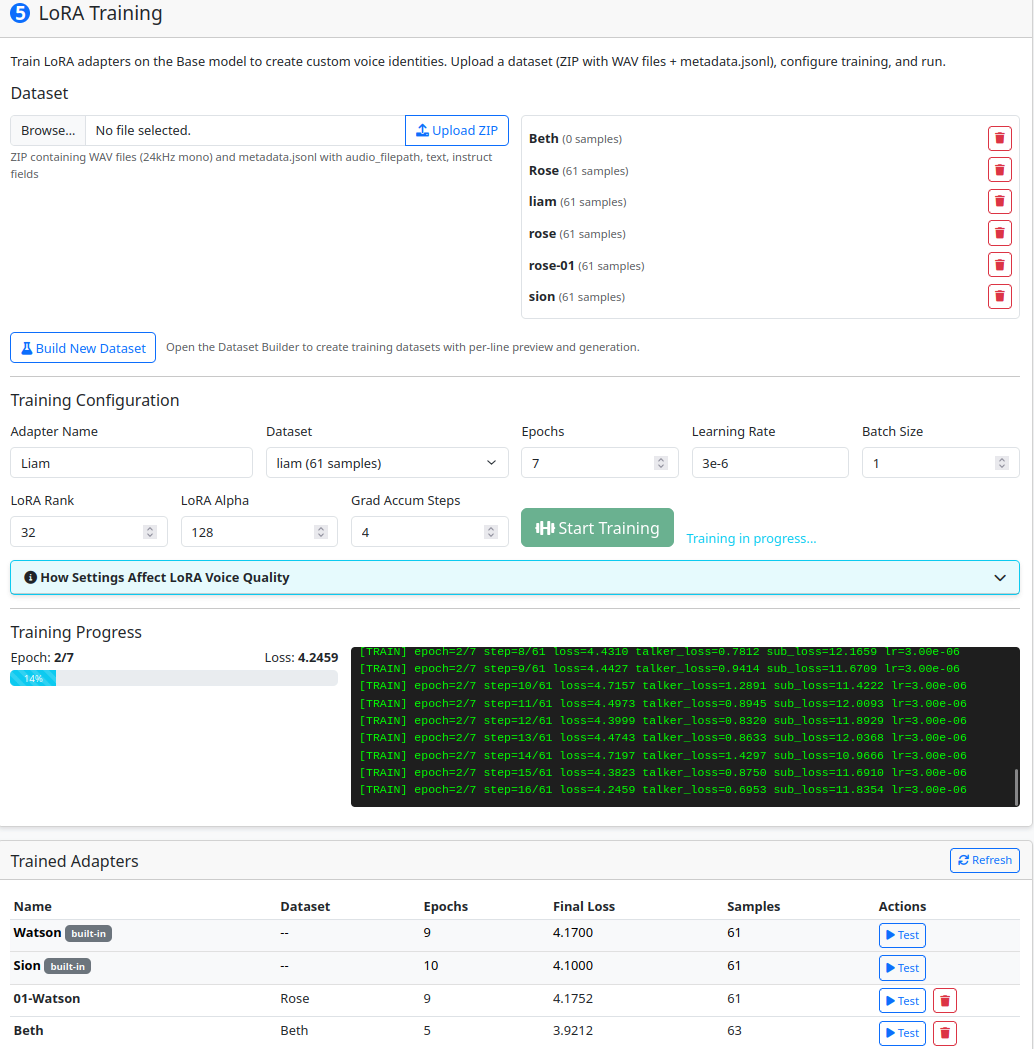
Task: Click the Adapter Name input field
Action: 131,463
